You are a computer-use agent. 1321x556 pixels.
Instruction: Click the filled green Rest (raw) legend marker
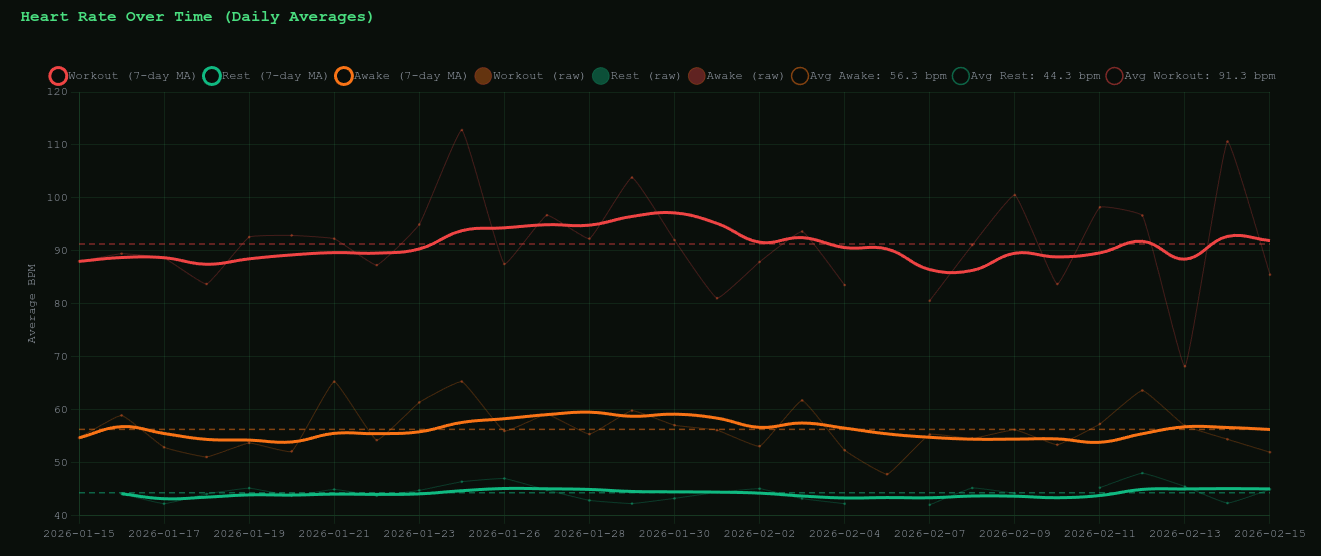600,76
